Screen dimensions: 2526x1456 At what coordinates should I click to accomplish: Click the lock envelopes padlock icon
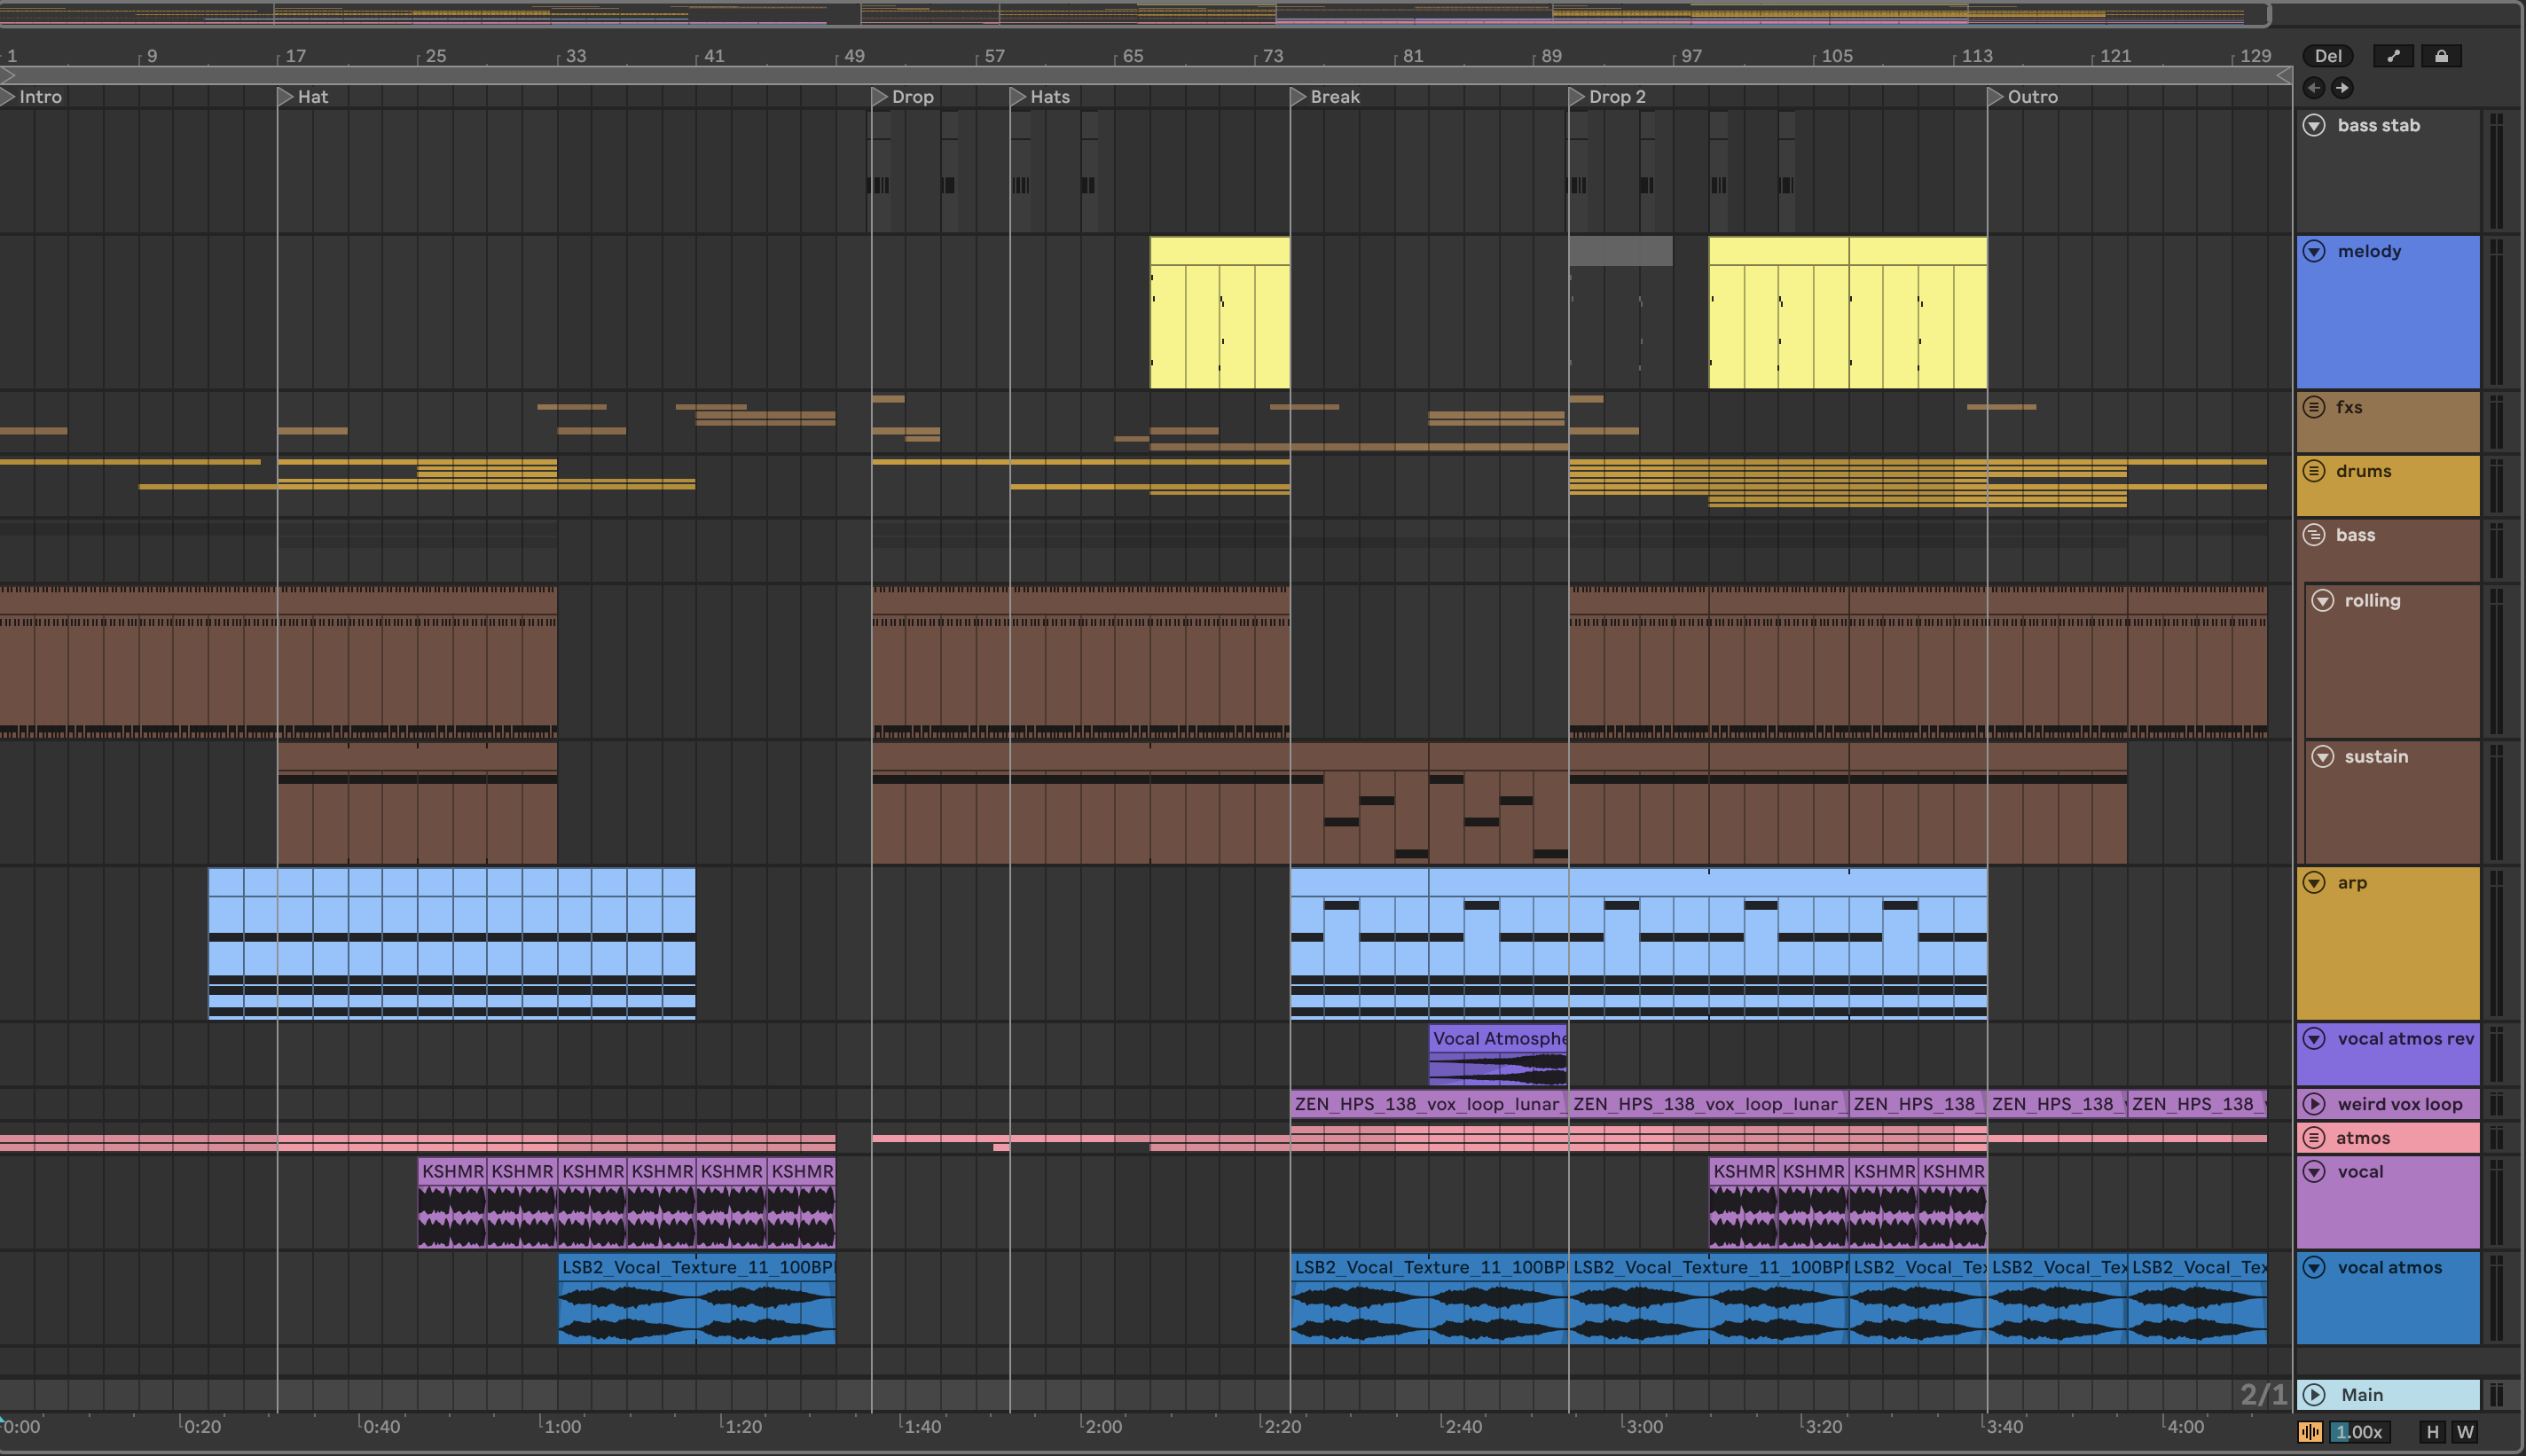[2441, 56]
